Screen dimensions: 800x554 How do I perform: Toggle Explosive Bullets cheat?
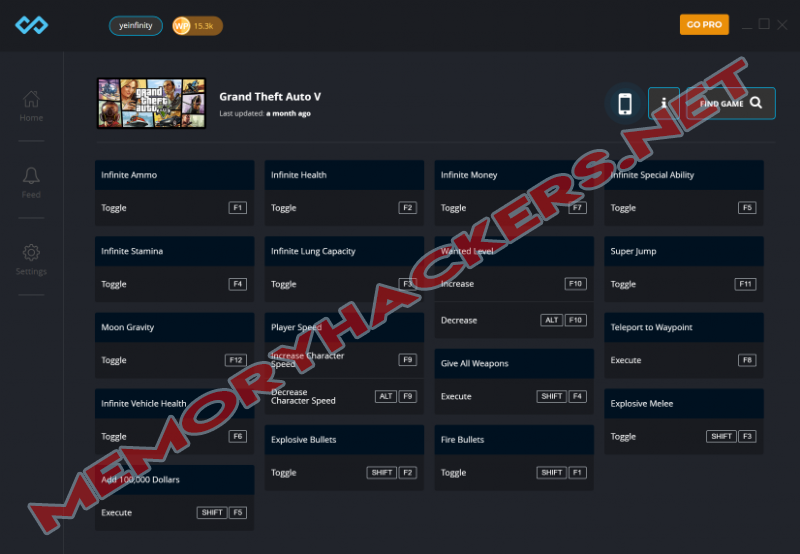(344, 473)
